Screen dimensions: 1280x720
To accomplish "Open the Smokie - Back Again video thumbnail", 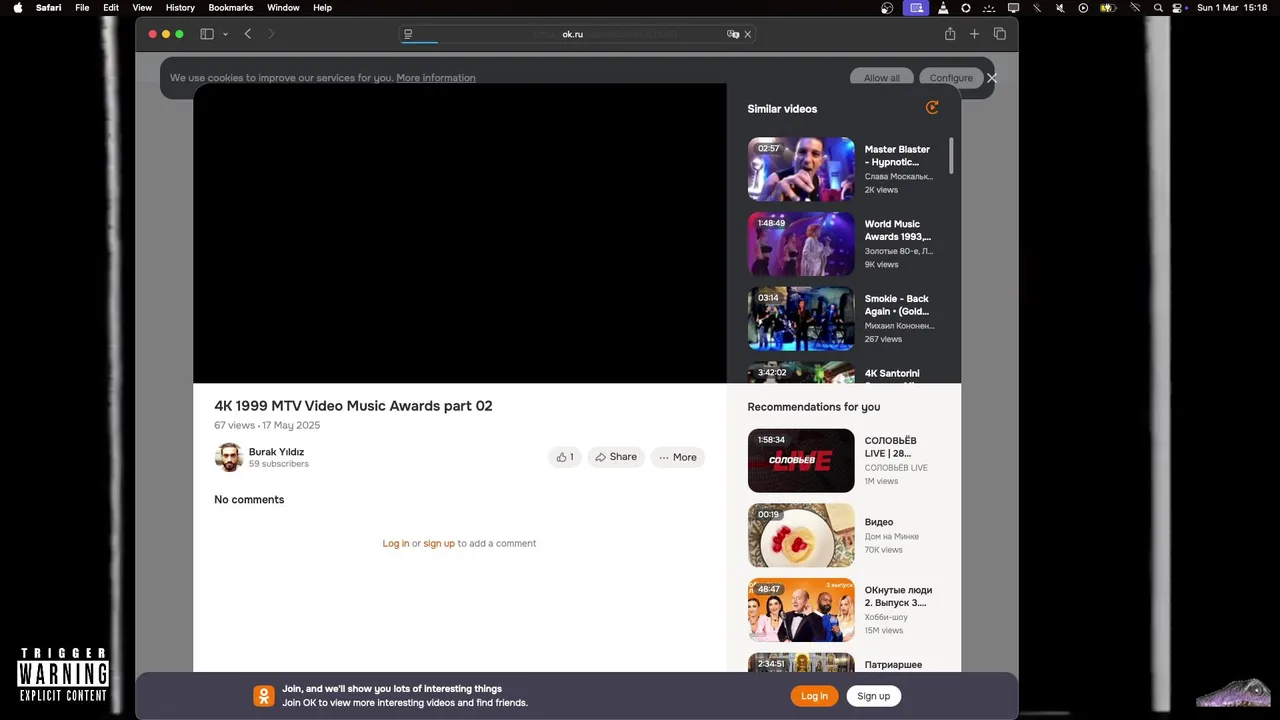I will [x=801, y=319].
